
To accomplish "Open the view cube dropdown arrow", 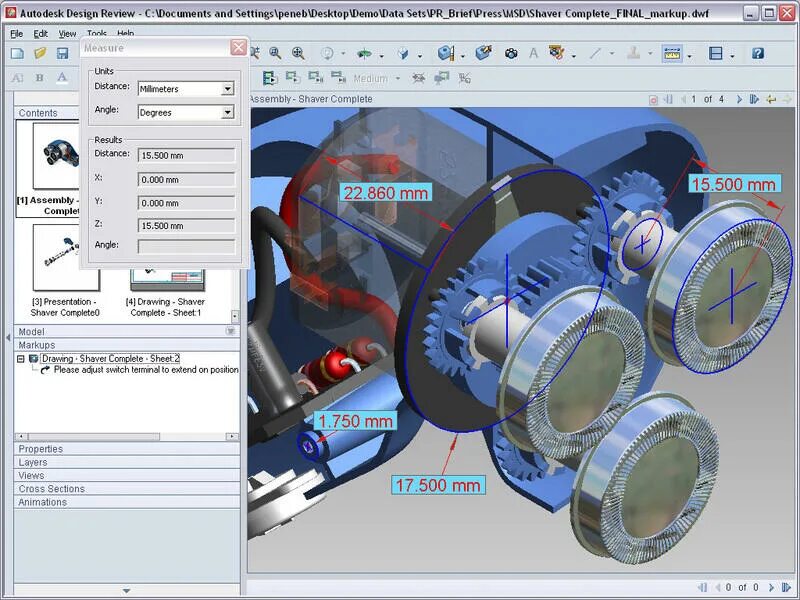I will pyautogui.click(x=419, y=56).
